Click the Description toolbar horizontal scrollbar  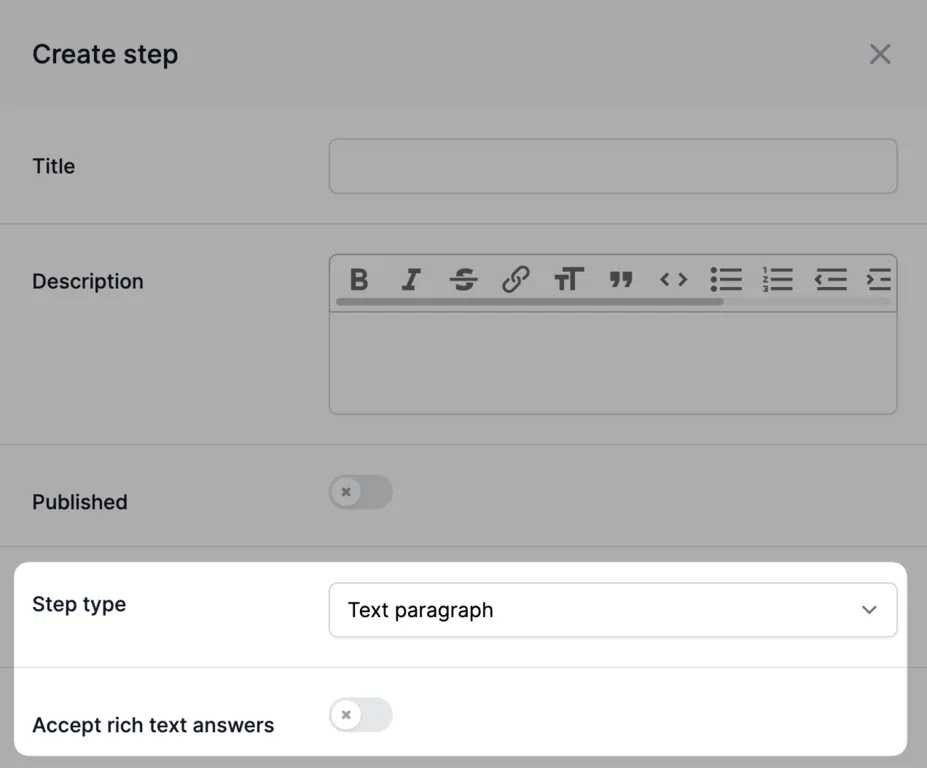[x=530, y=302]
